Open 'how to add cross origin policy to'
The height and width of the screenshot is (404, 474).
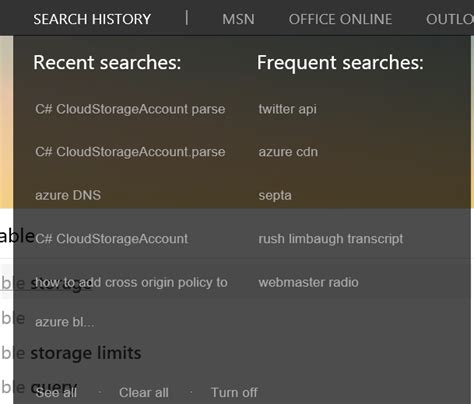[131, 282]
